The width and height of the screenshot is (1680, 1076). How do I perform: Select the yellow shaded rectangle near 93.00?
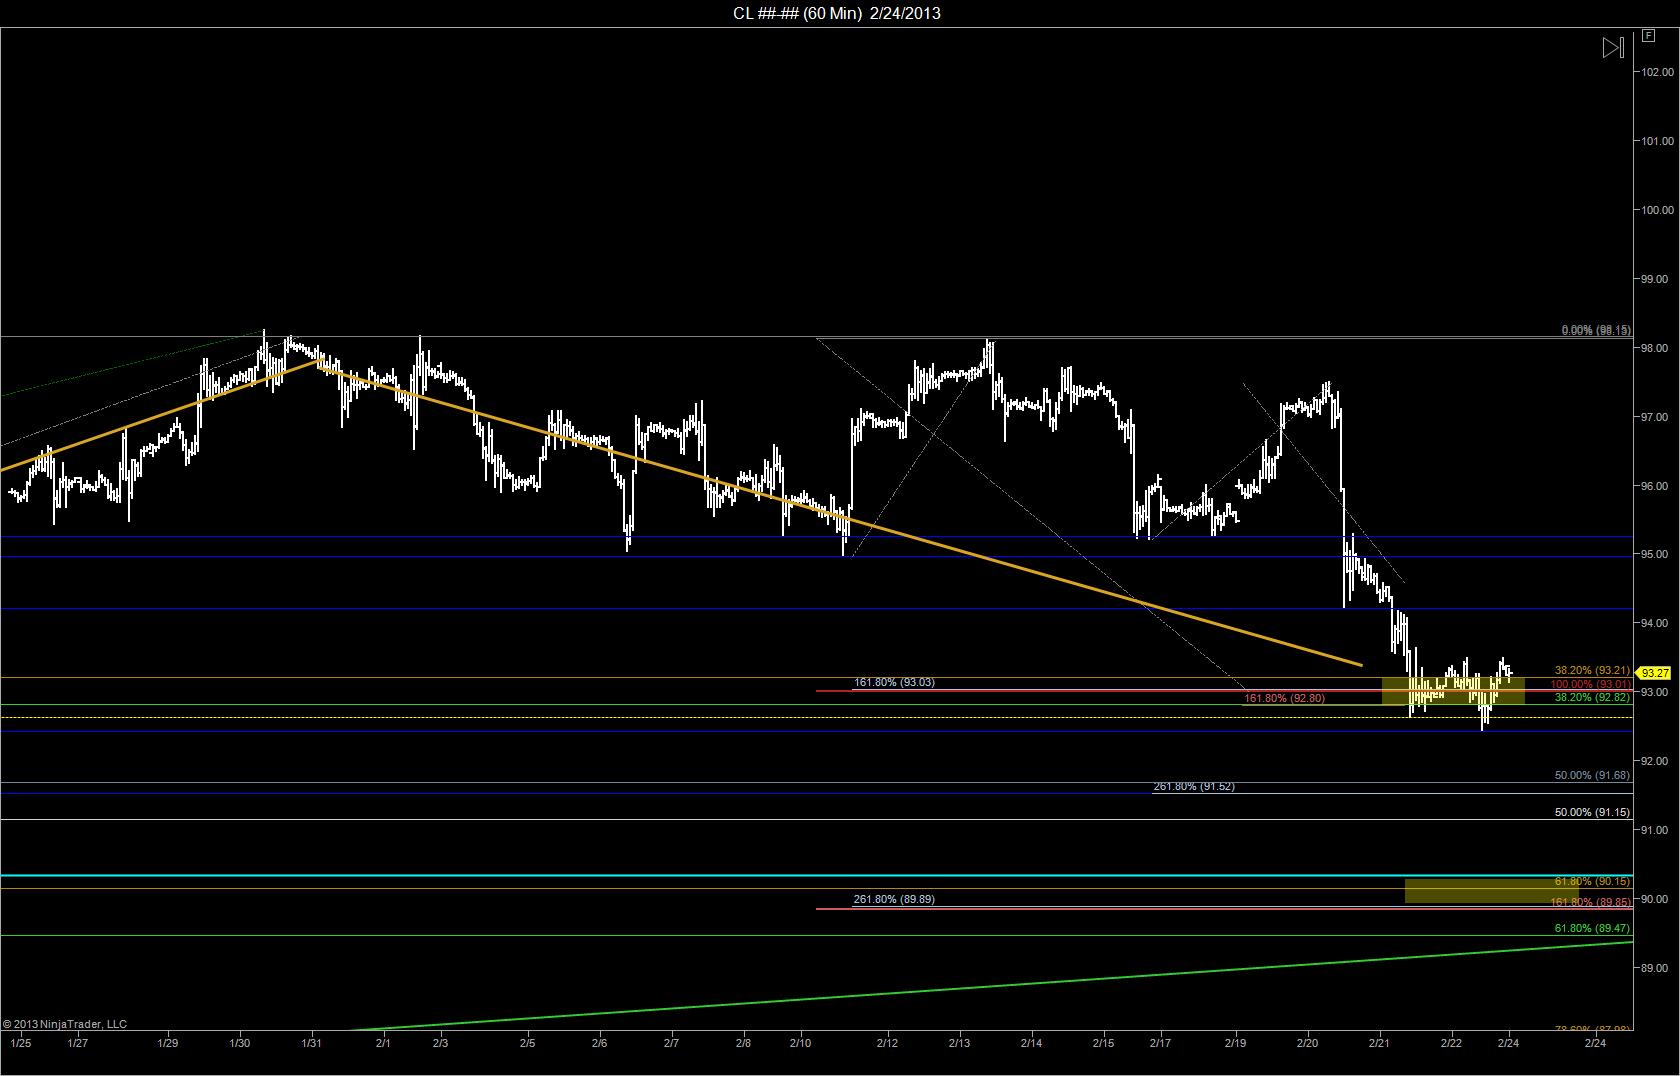pyautogui.click(x=1453, y=691)
